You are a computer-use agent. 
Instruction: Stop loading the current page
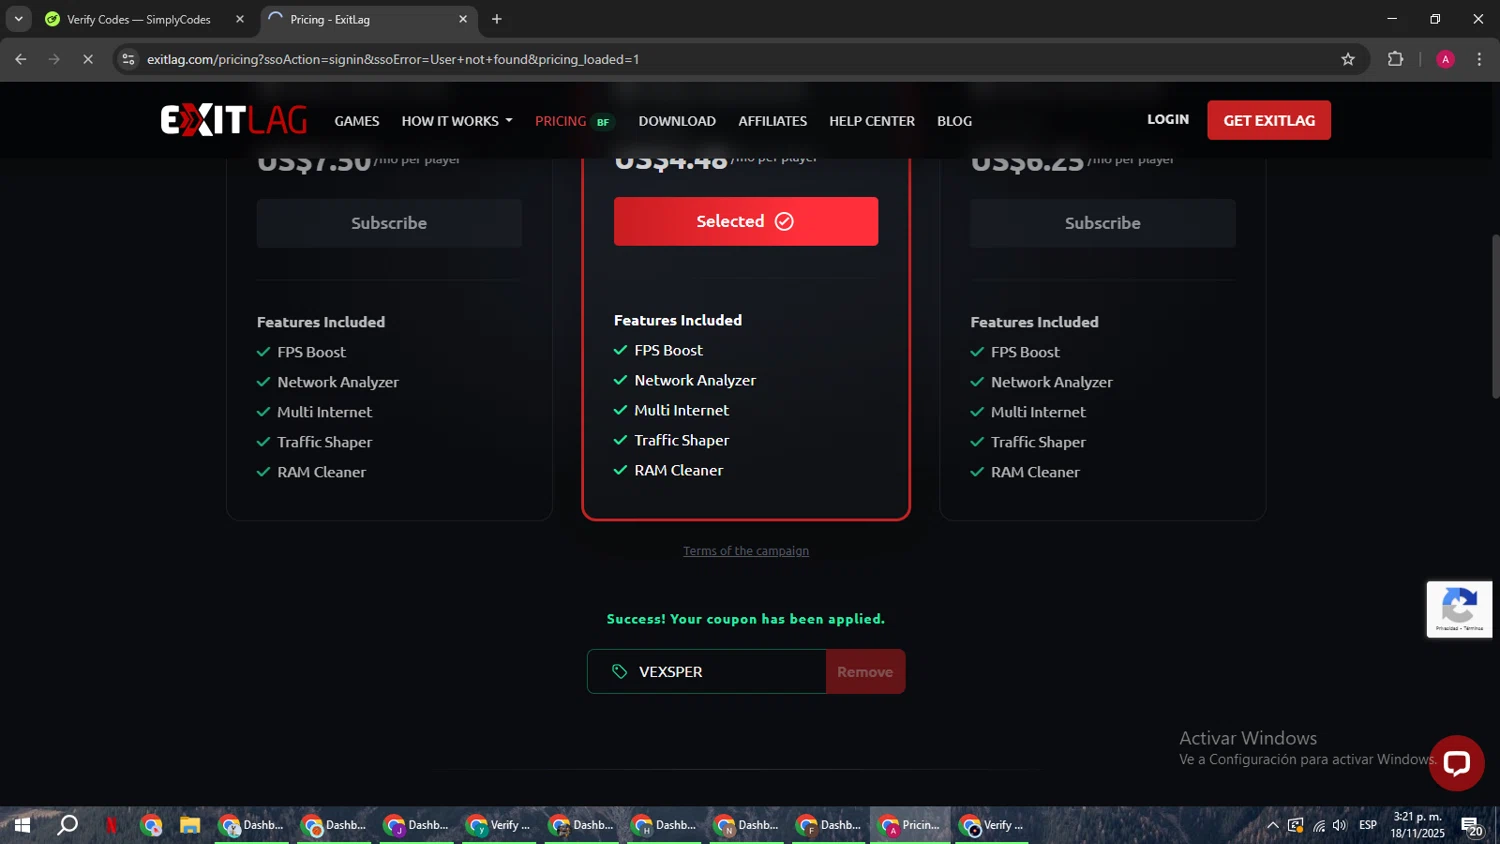(88, 59)
